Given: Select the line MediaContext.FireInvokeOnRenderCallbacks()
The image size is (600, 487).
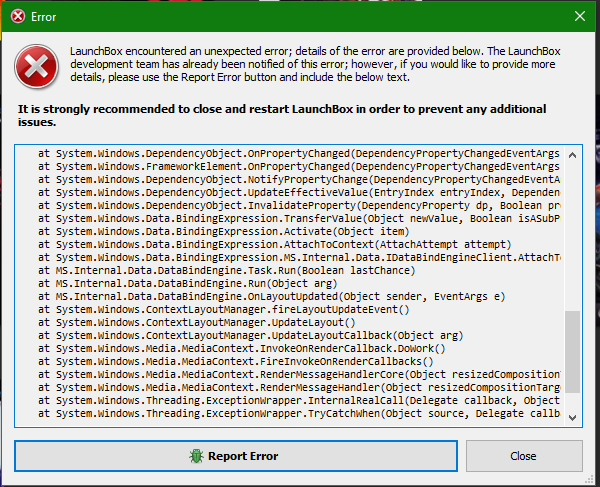Looking at the screenshot, I should (x=236, y=362).
